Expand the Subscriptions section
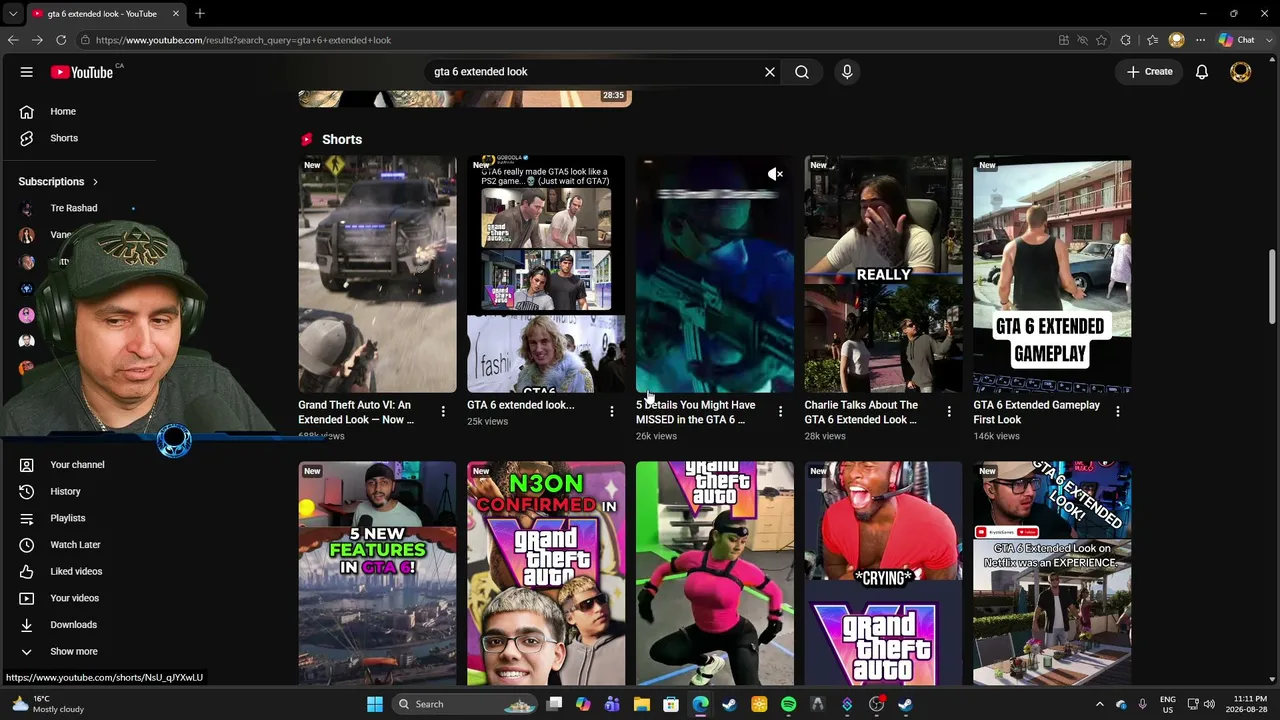 (x=58, y=182)
